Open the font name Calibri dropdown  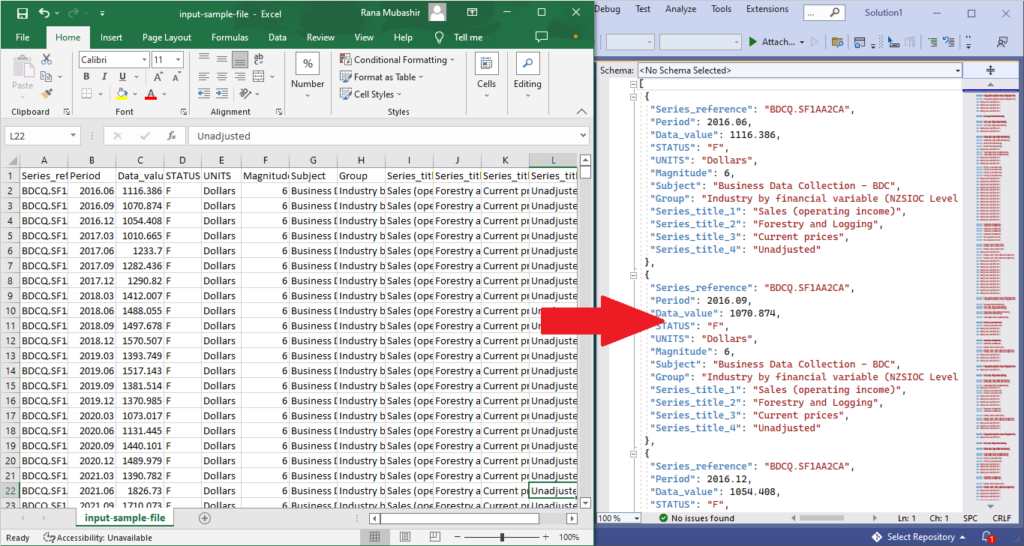(x=144, y=60)
